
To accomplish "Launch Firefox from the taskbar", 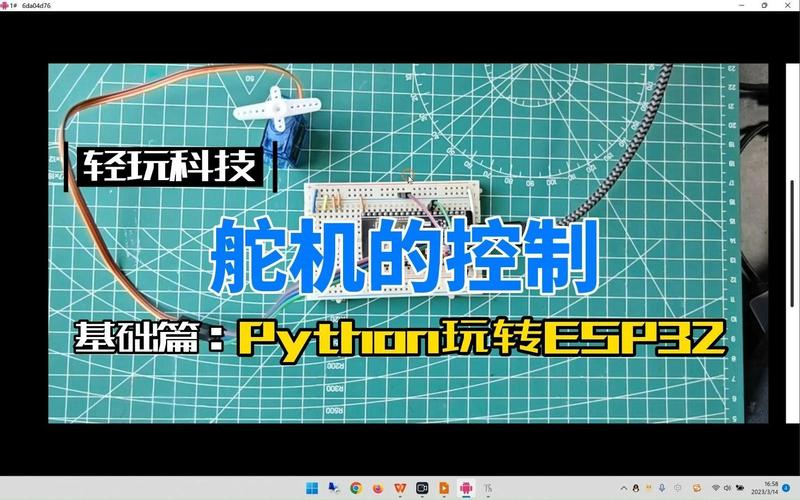I will tap(378, 488).
